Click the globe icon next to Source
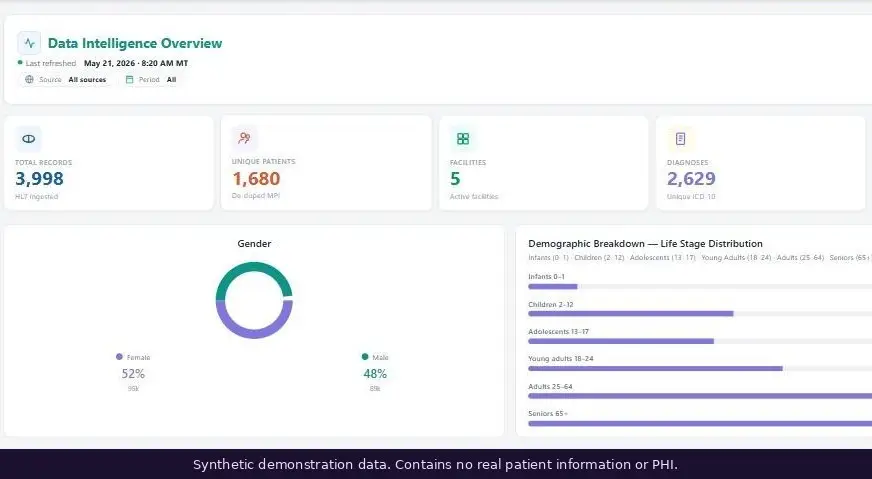This screenshot has width=872, height=479. coord(29,80)
